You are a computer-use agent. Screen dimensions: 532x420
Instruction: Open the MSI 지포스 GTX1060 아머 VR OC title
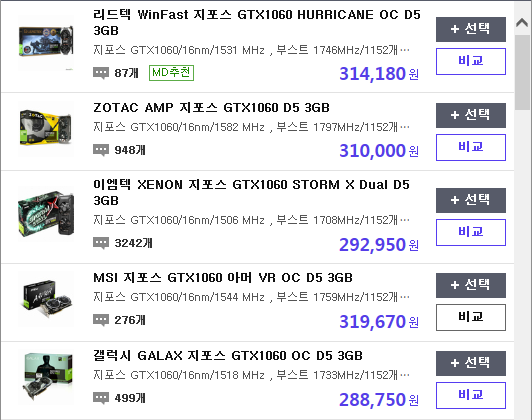tap(223, 278)
